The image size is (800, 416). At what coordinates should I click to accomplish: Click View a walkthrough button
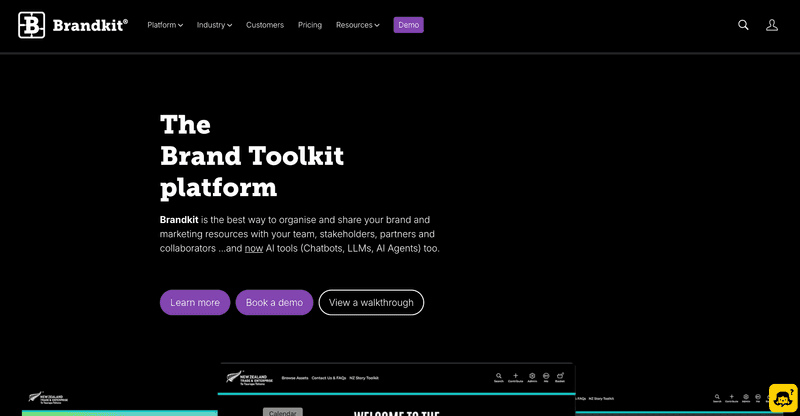(371, 303)
